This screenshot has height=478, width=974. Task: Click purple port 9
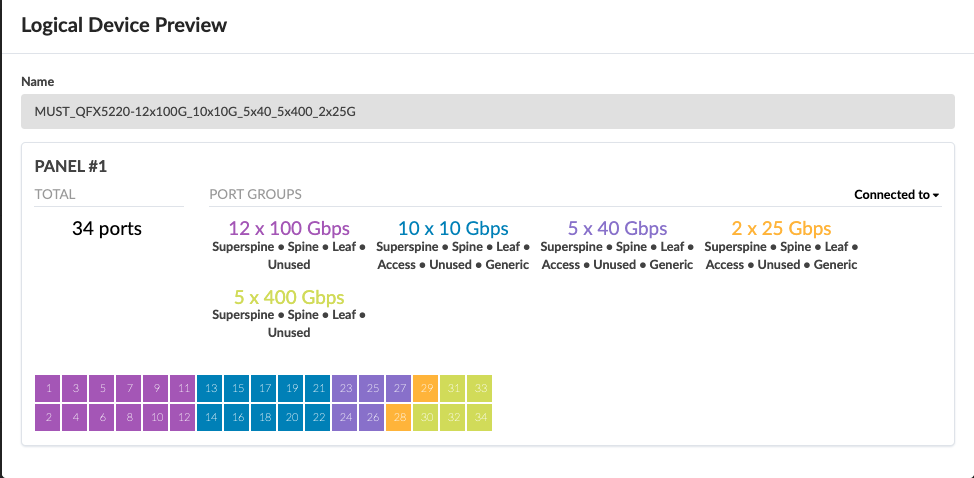(157, 389)
